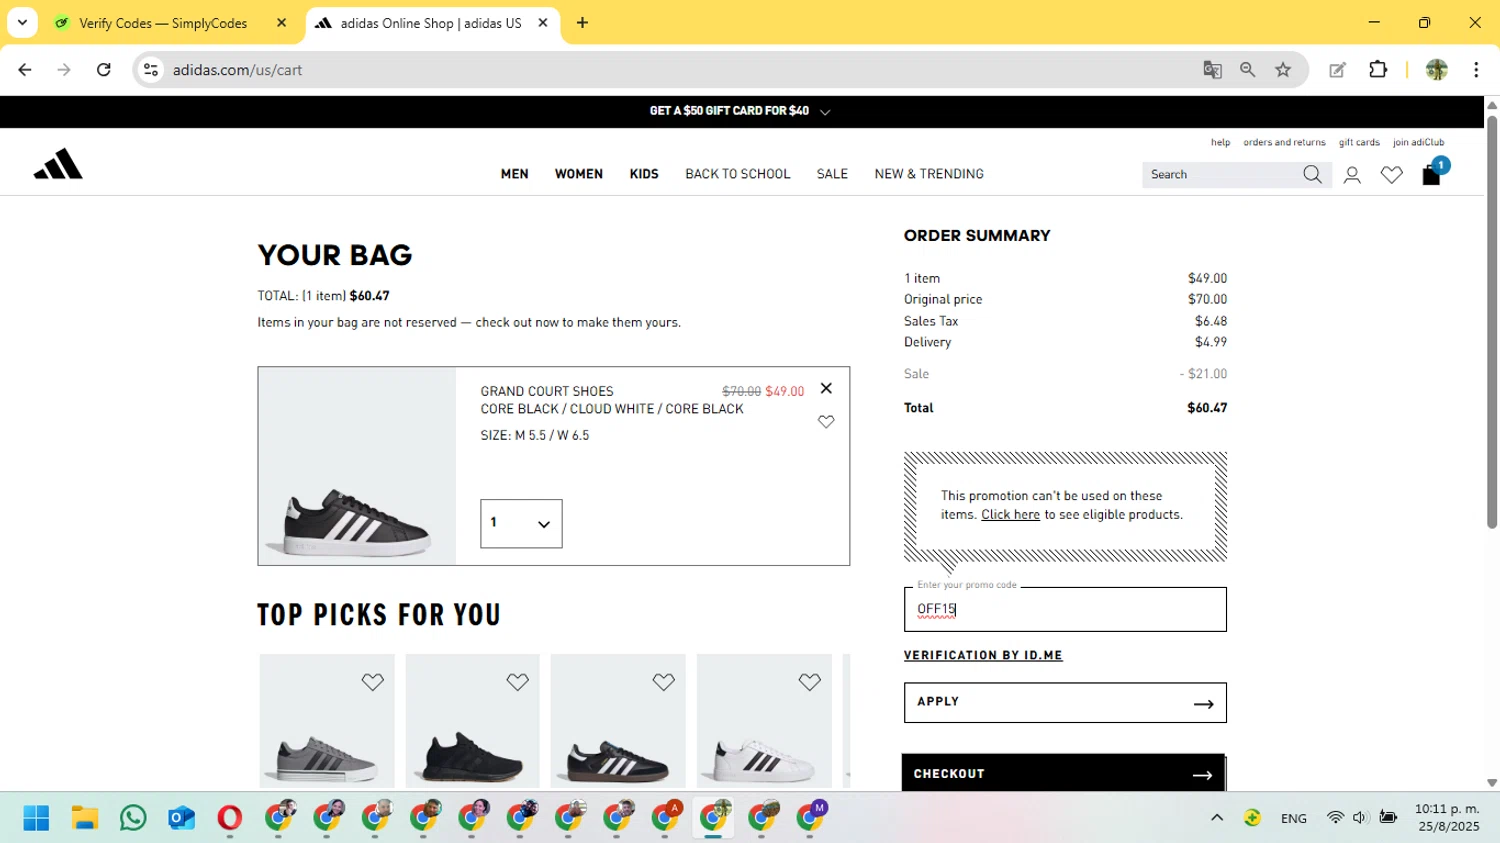Click the translate page icon
The image size is (1500, 843).
tap(1212, 70)
